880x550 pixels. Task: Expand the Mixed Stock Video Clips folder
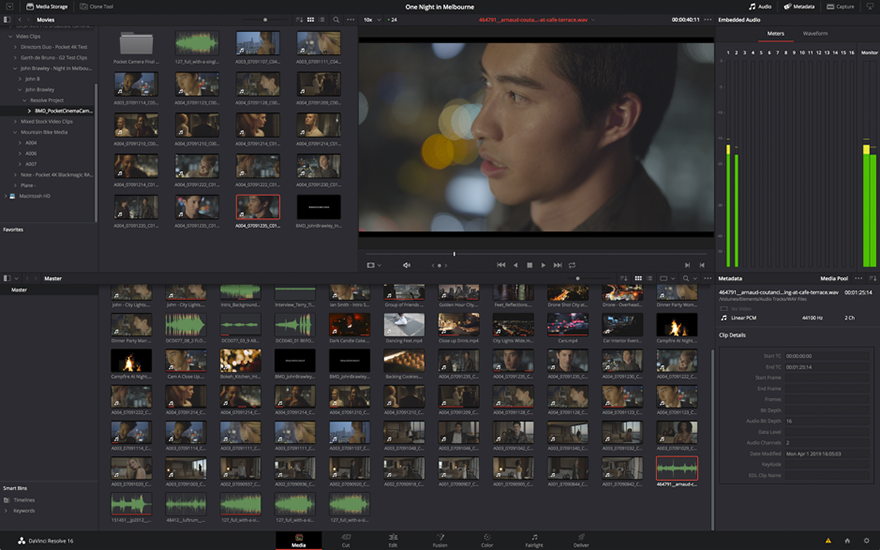(x=15, y=120)
